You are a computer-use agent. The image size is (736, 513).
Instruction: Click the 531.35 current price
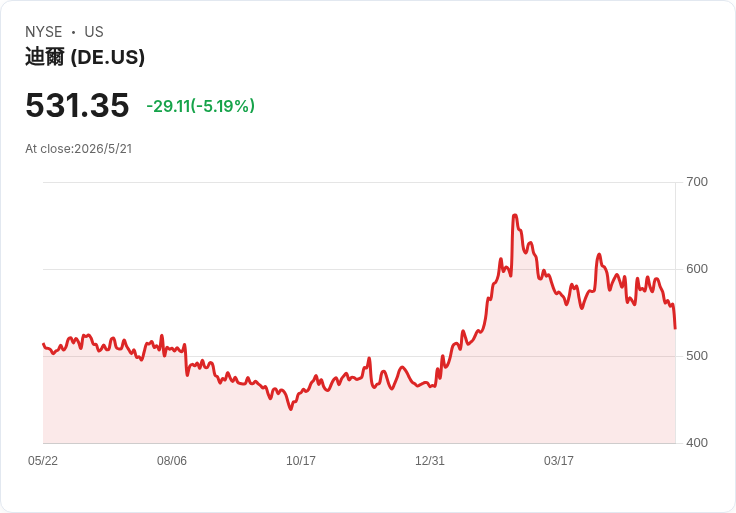point(77,105)
